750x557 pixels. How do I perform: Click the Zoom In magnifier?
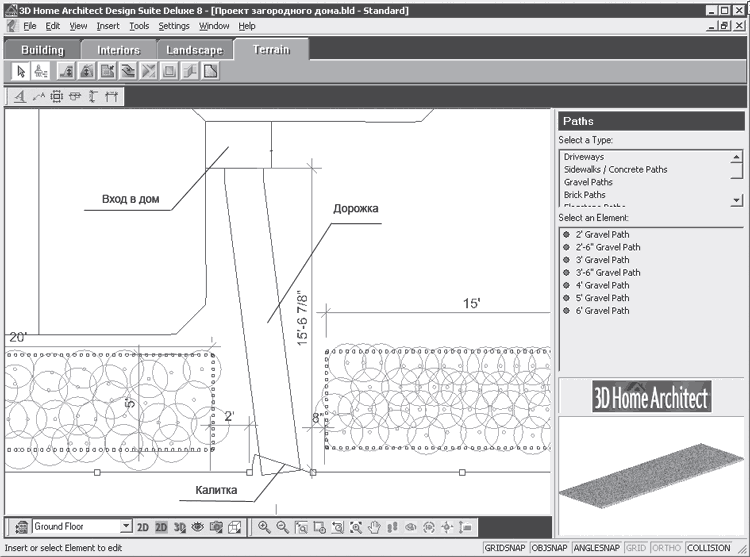point(264,527)
